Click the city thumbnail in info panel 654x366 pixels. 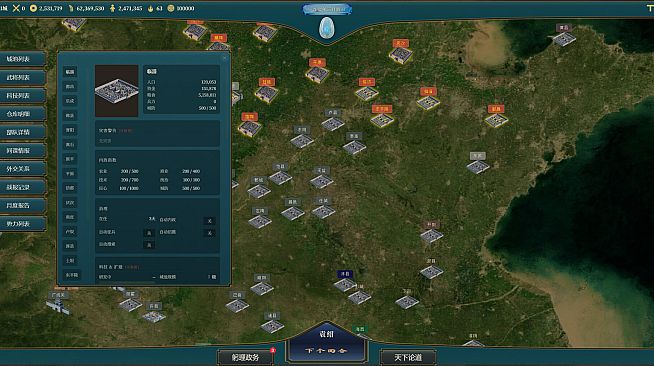pos(116,90)
